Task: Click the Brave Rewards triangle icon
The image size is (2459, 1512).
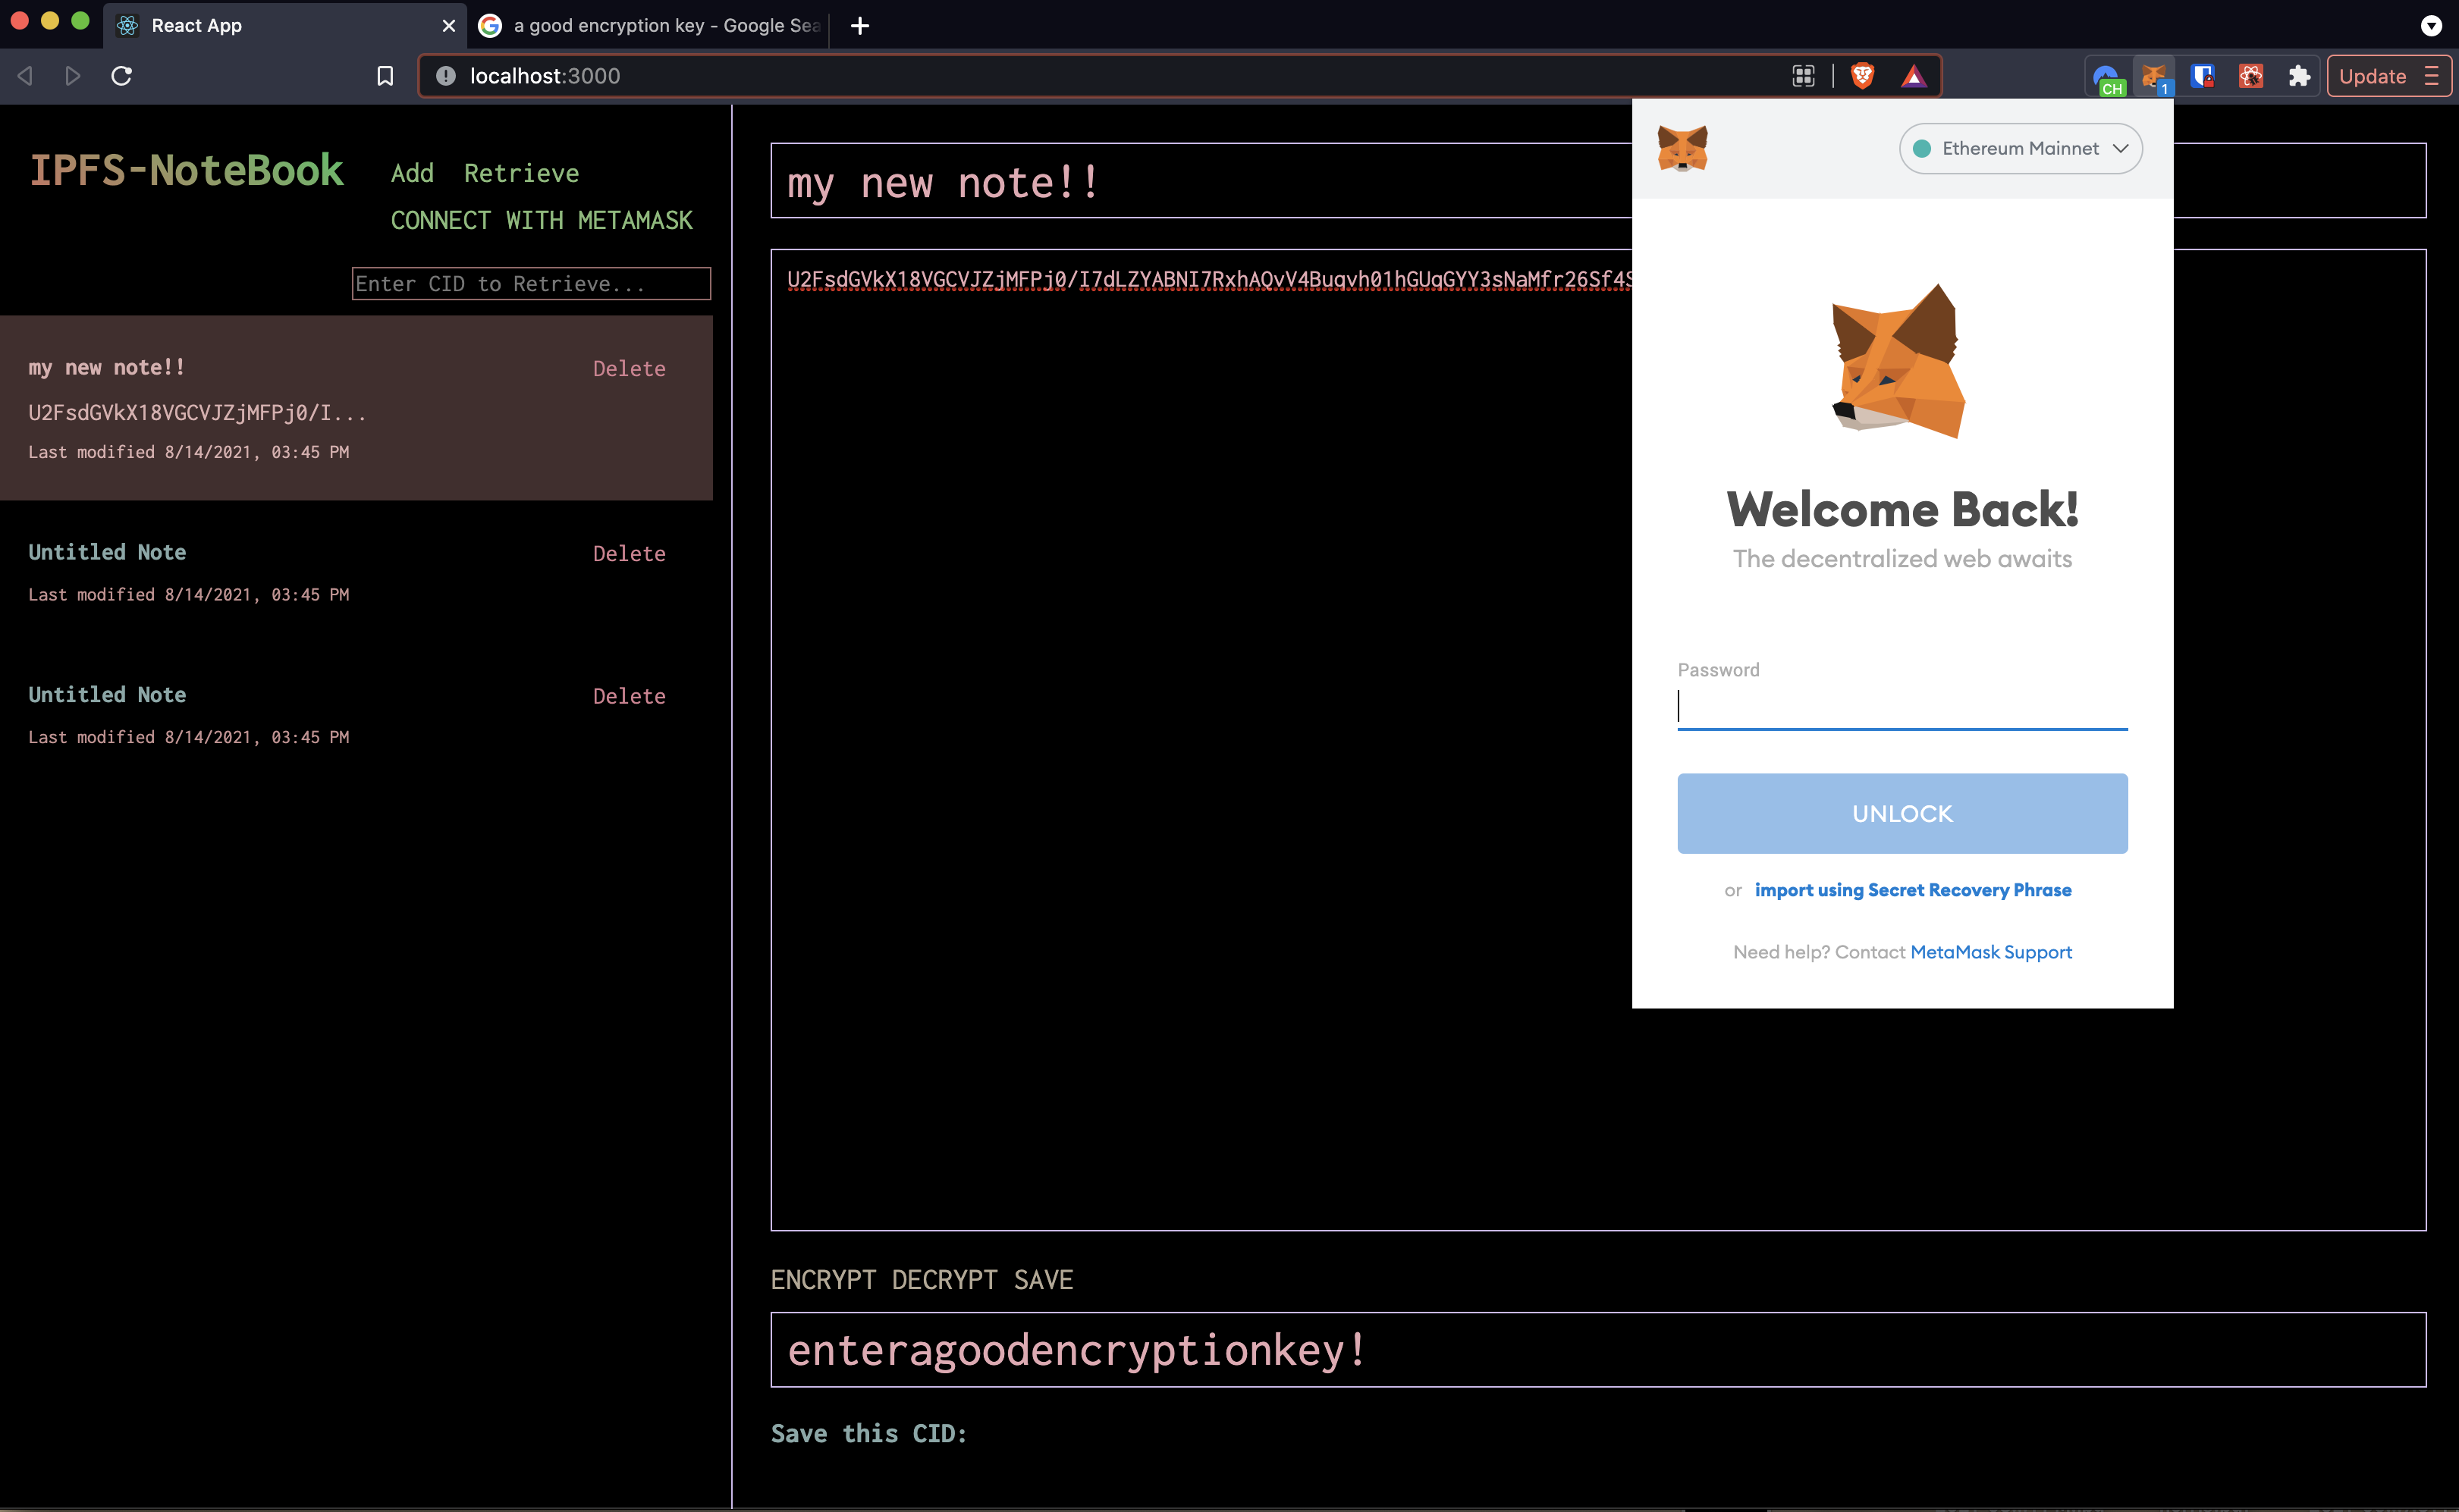Action: [x=1912, y=76]
